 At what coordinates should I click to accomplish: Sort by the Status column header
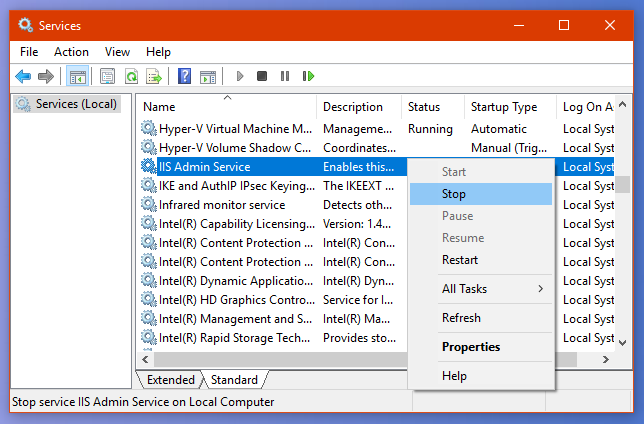click(433, 107)
